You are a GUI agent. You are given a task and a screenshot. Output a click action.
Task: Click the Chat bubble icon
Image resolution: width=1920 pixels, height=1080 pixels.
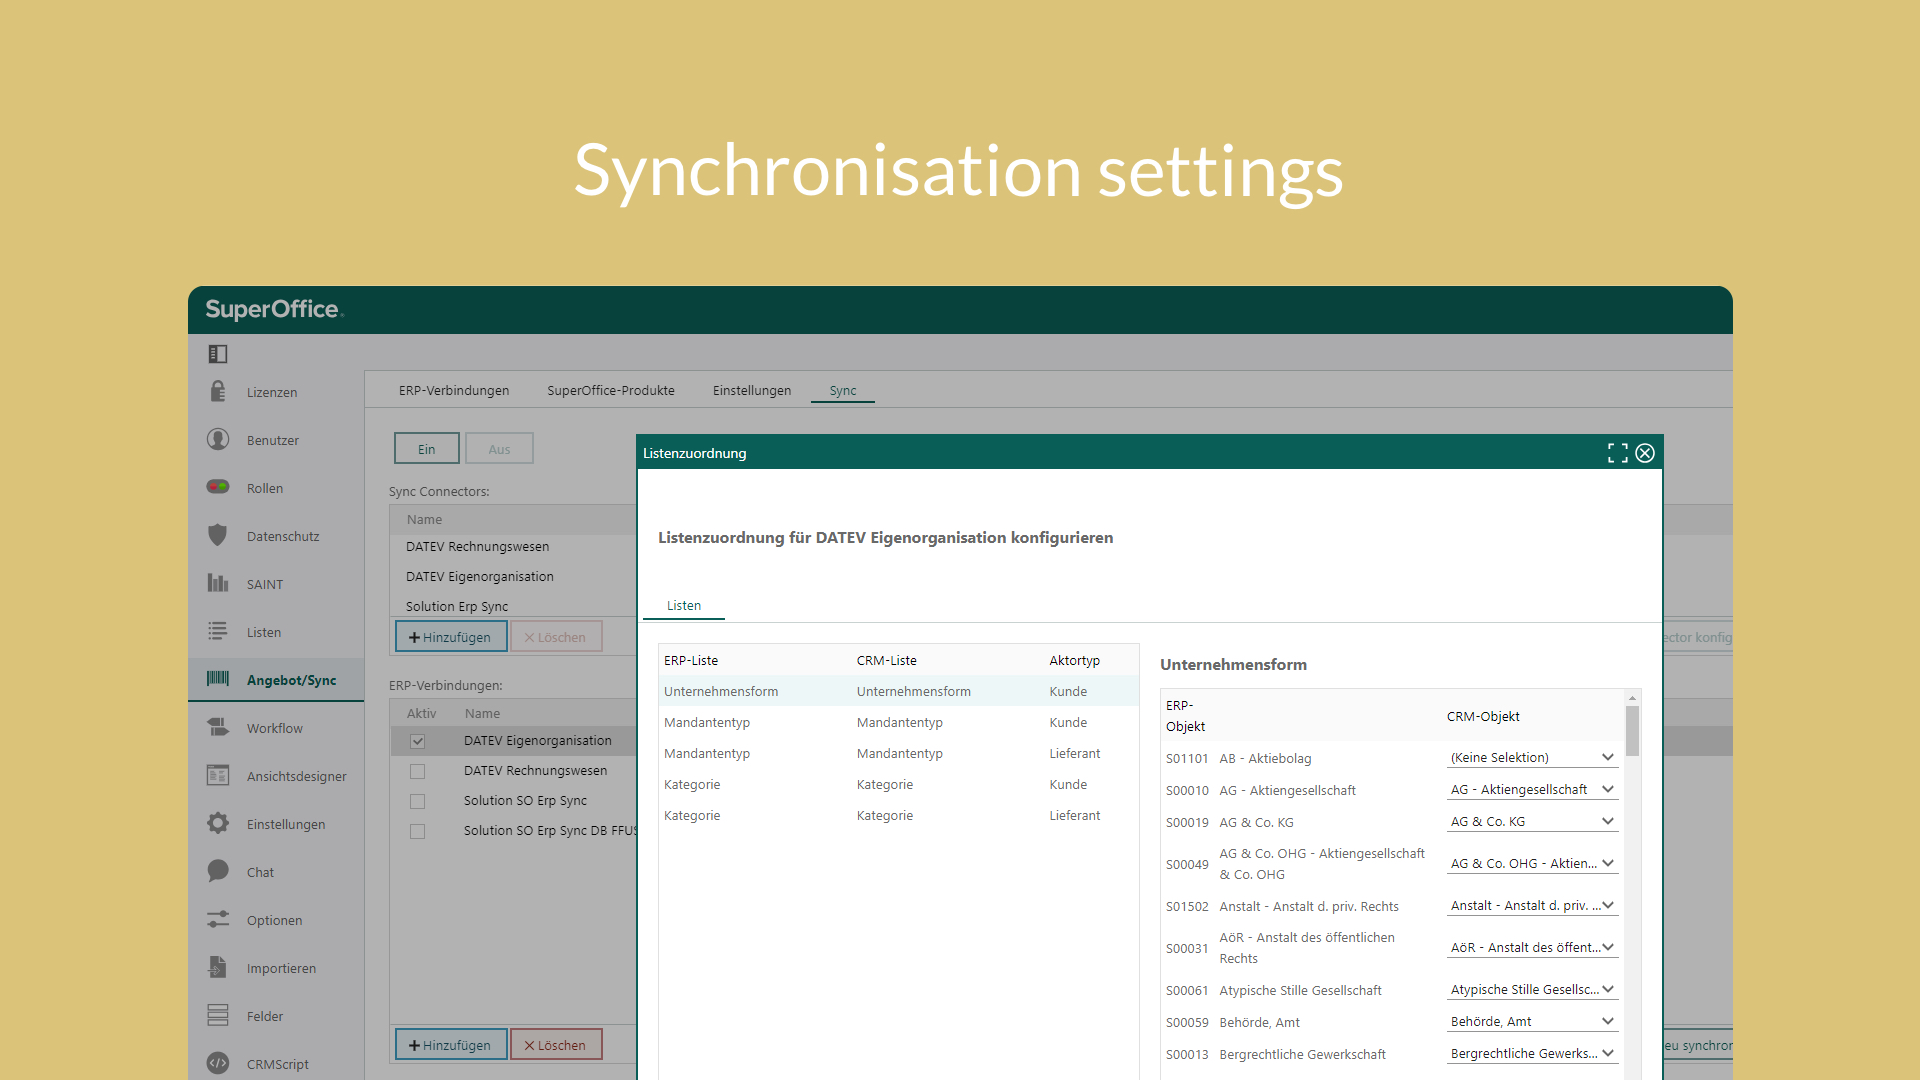click(217, 871)
